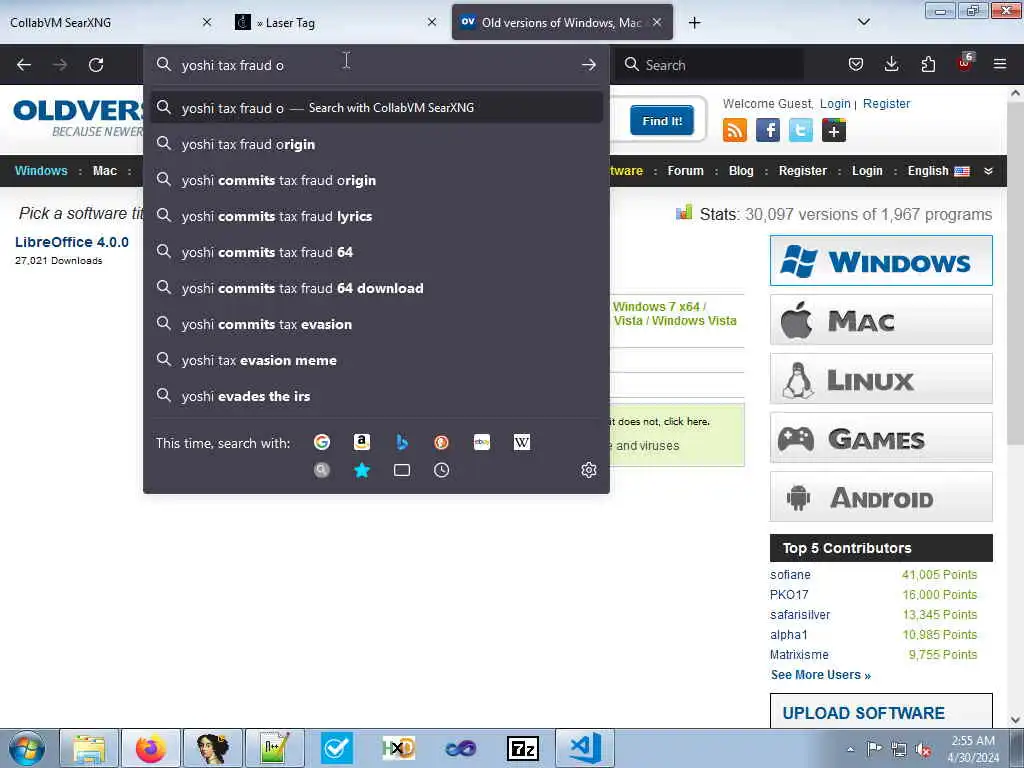The image size is (1024, 768).
Task: Click the Android platform banner
Action: coord(881,496)
